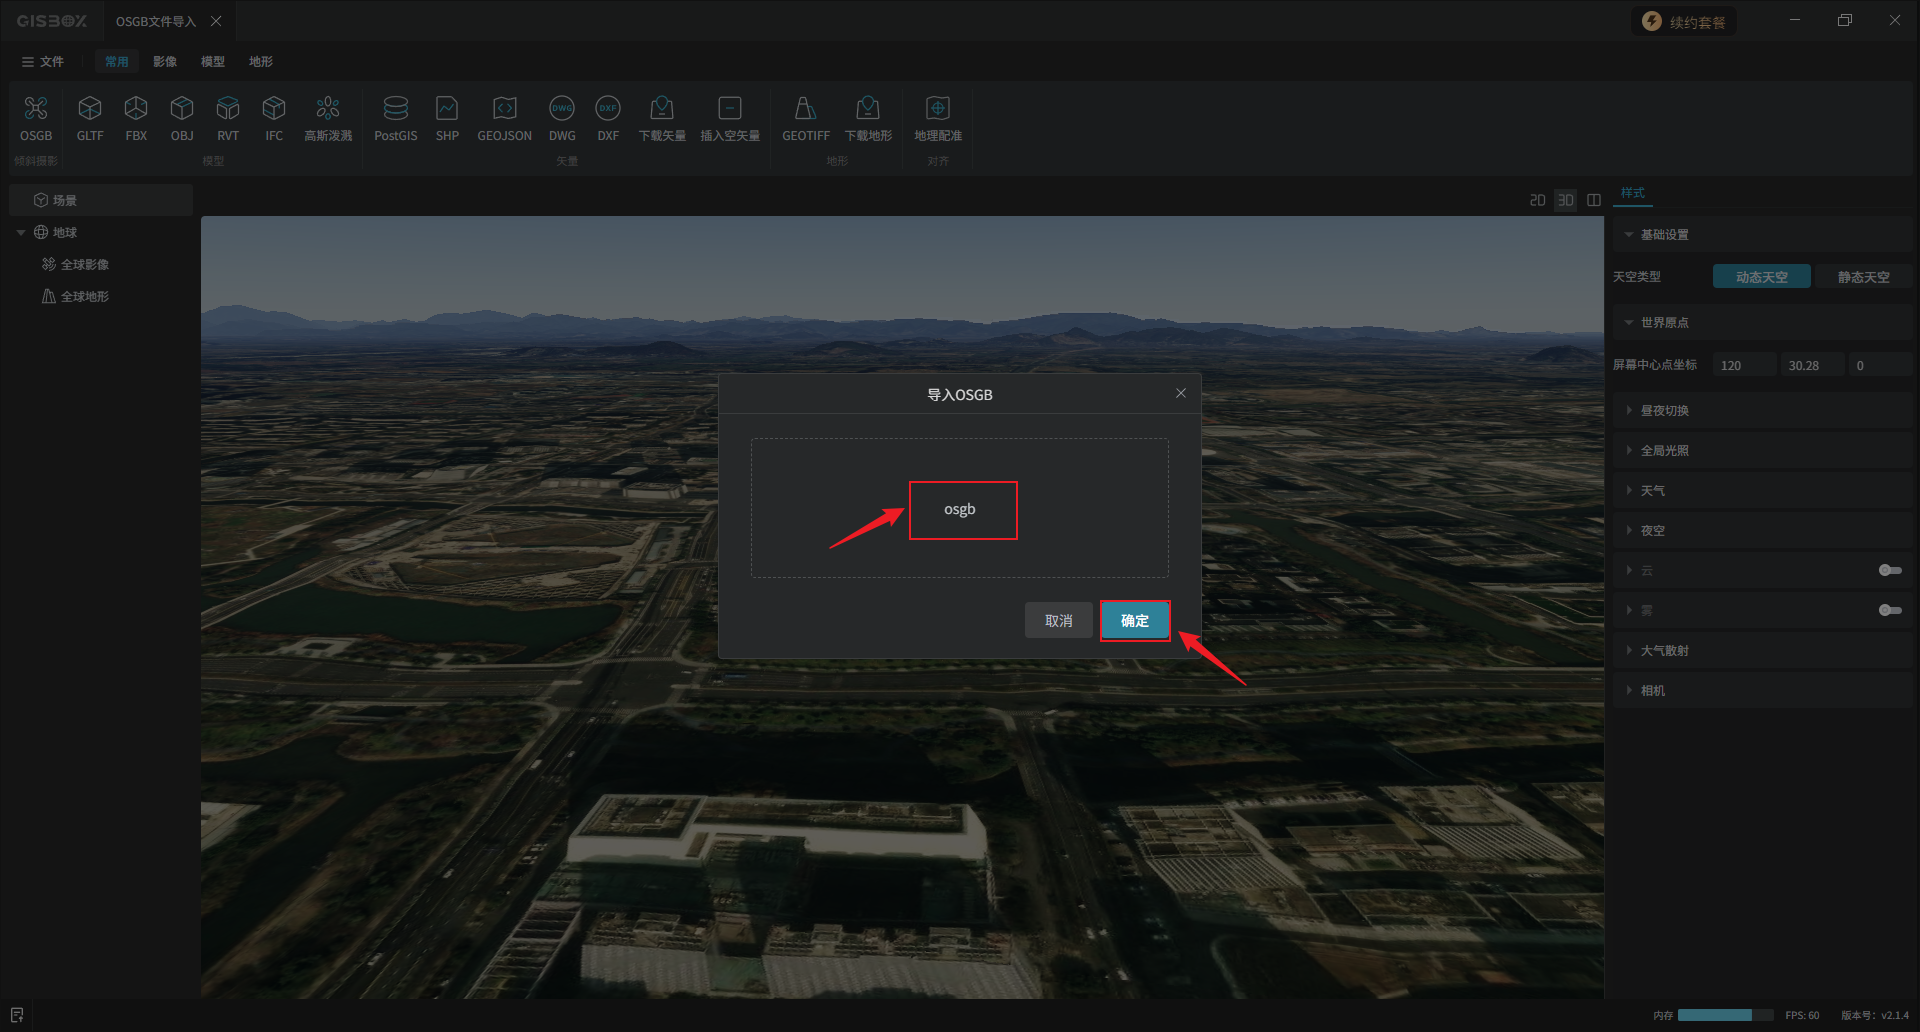This screenshot has height=1032, width=1920.
Task: Click the PostGIS database icon
Action: 395,108
